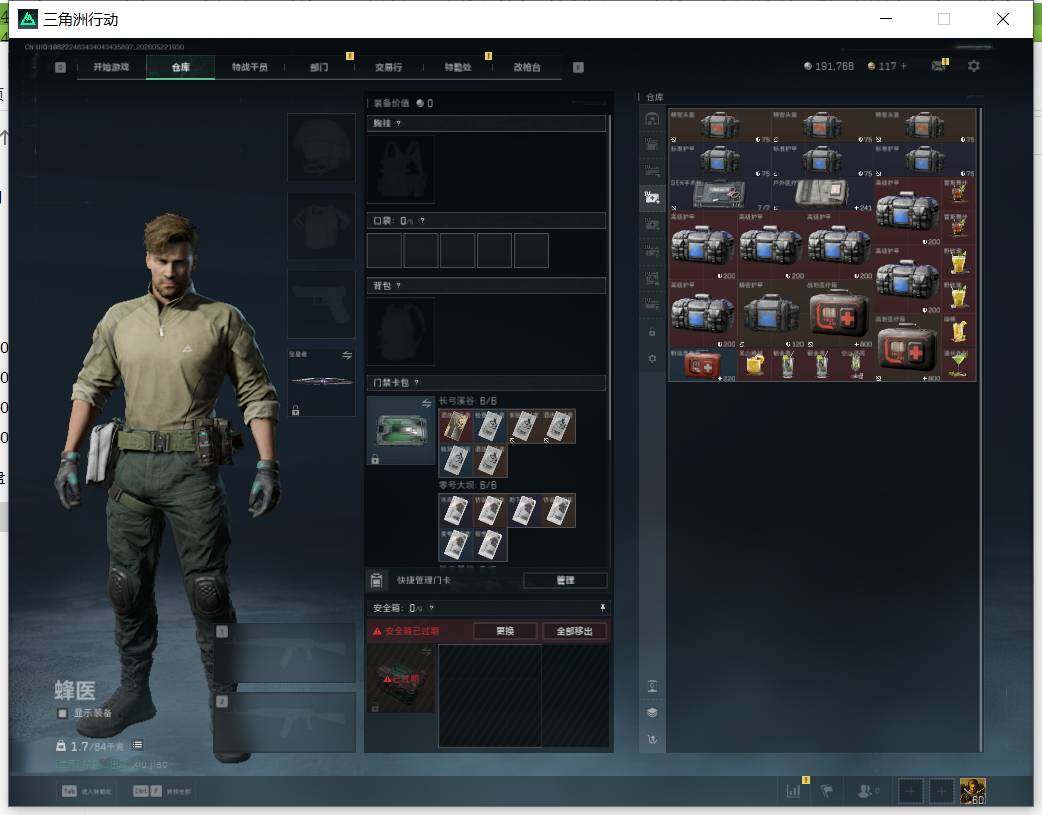Open the 特勤处 tab
The width and height of the screenshot is (1042, 815).
(x=457, y=67)
